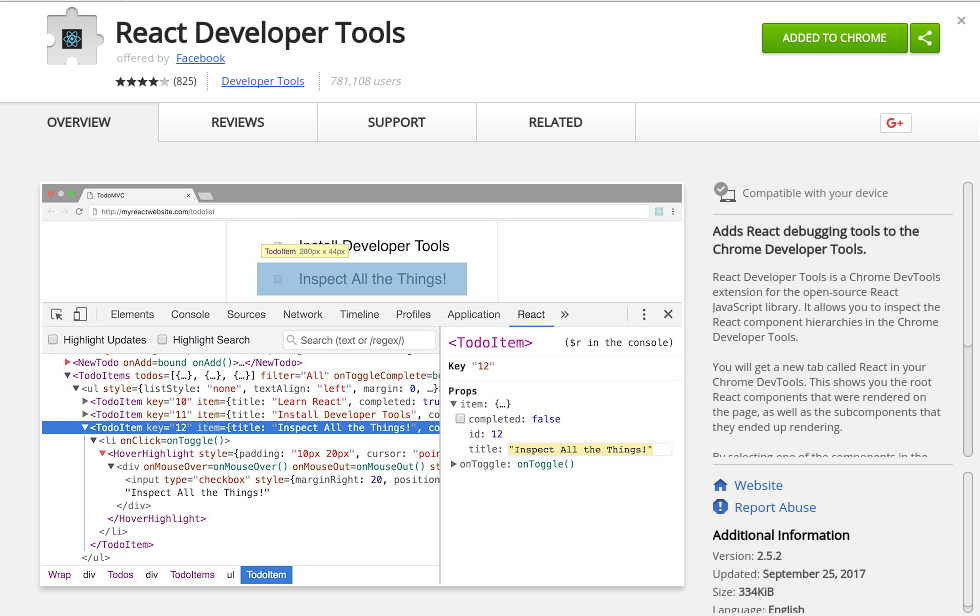Show more DevTools tabs chevron
This screenshot has width=980, height=616.
(564, 314)
